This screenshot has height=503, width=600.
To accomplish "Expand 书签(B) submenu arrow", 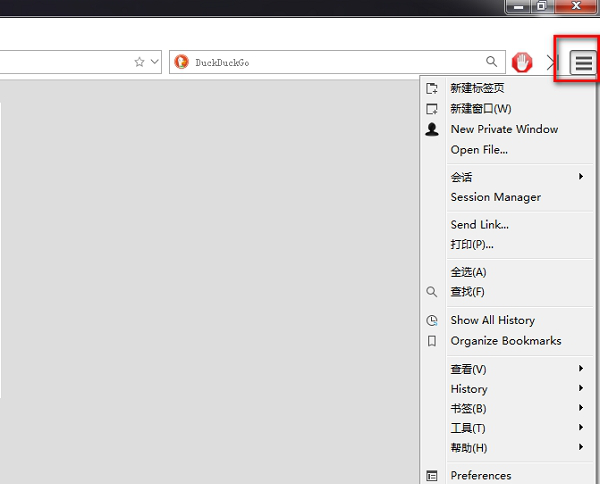I will pos(581,408).
